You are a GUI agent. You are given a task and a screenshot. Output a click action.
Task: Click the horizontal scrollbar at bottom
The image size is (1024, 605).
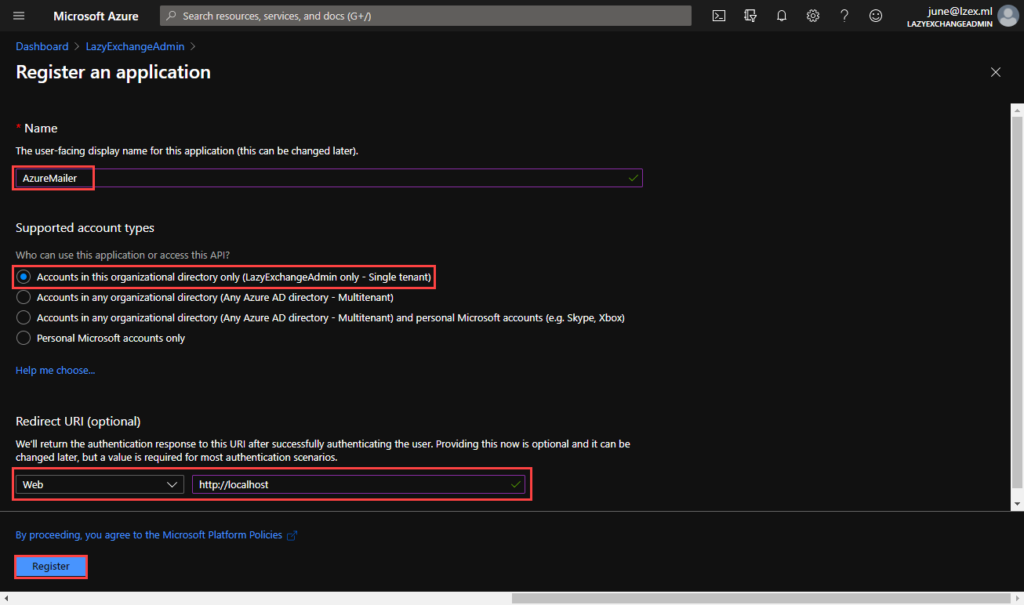click(760, 598)
